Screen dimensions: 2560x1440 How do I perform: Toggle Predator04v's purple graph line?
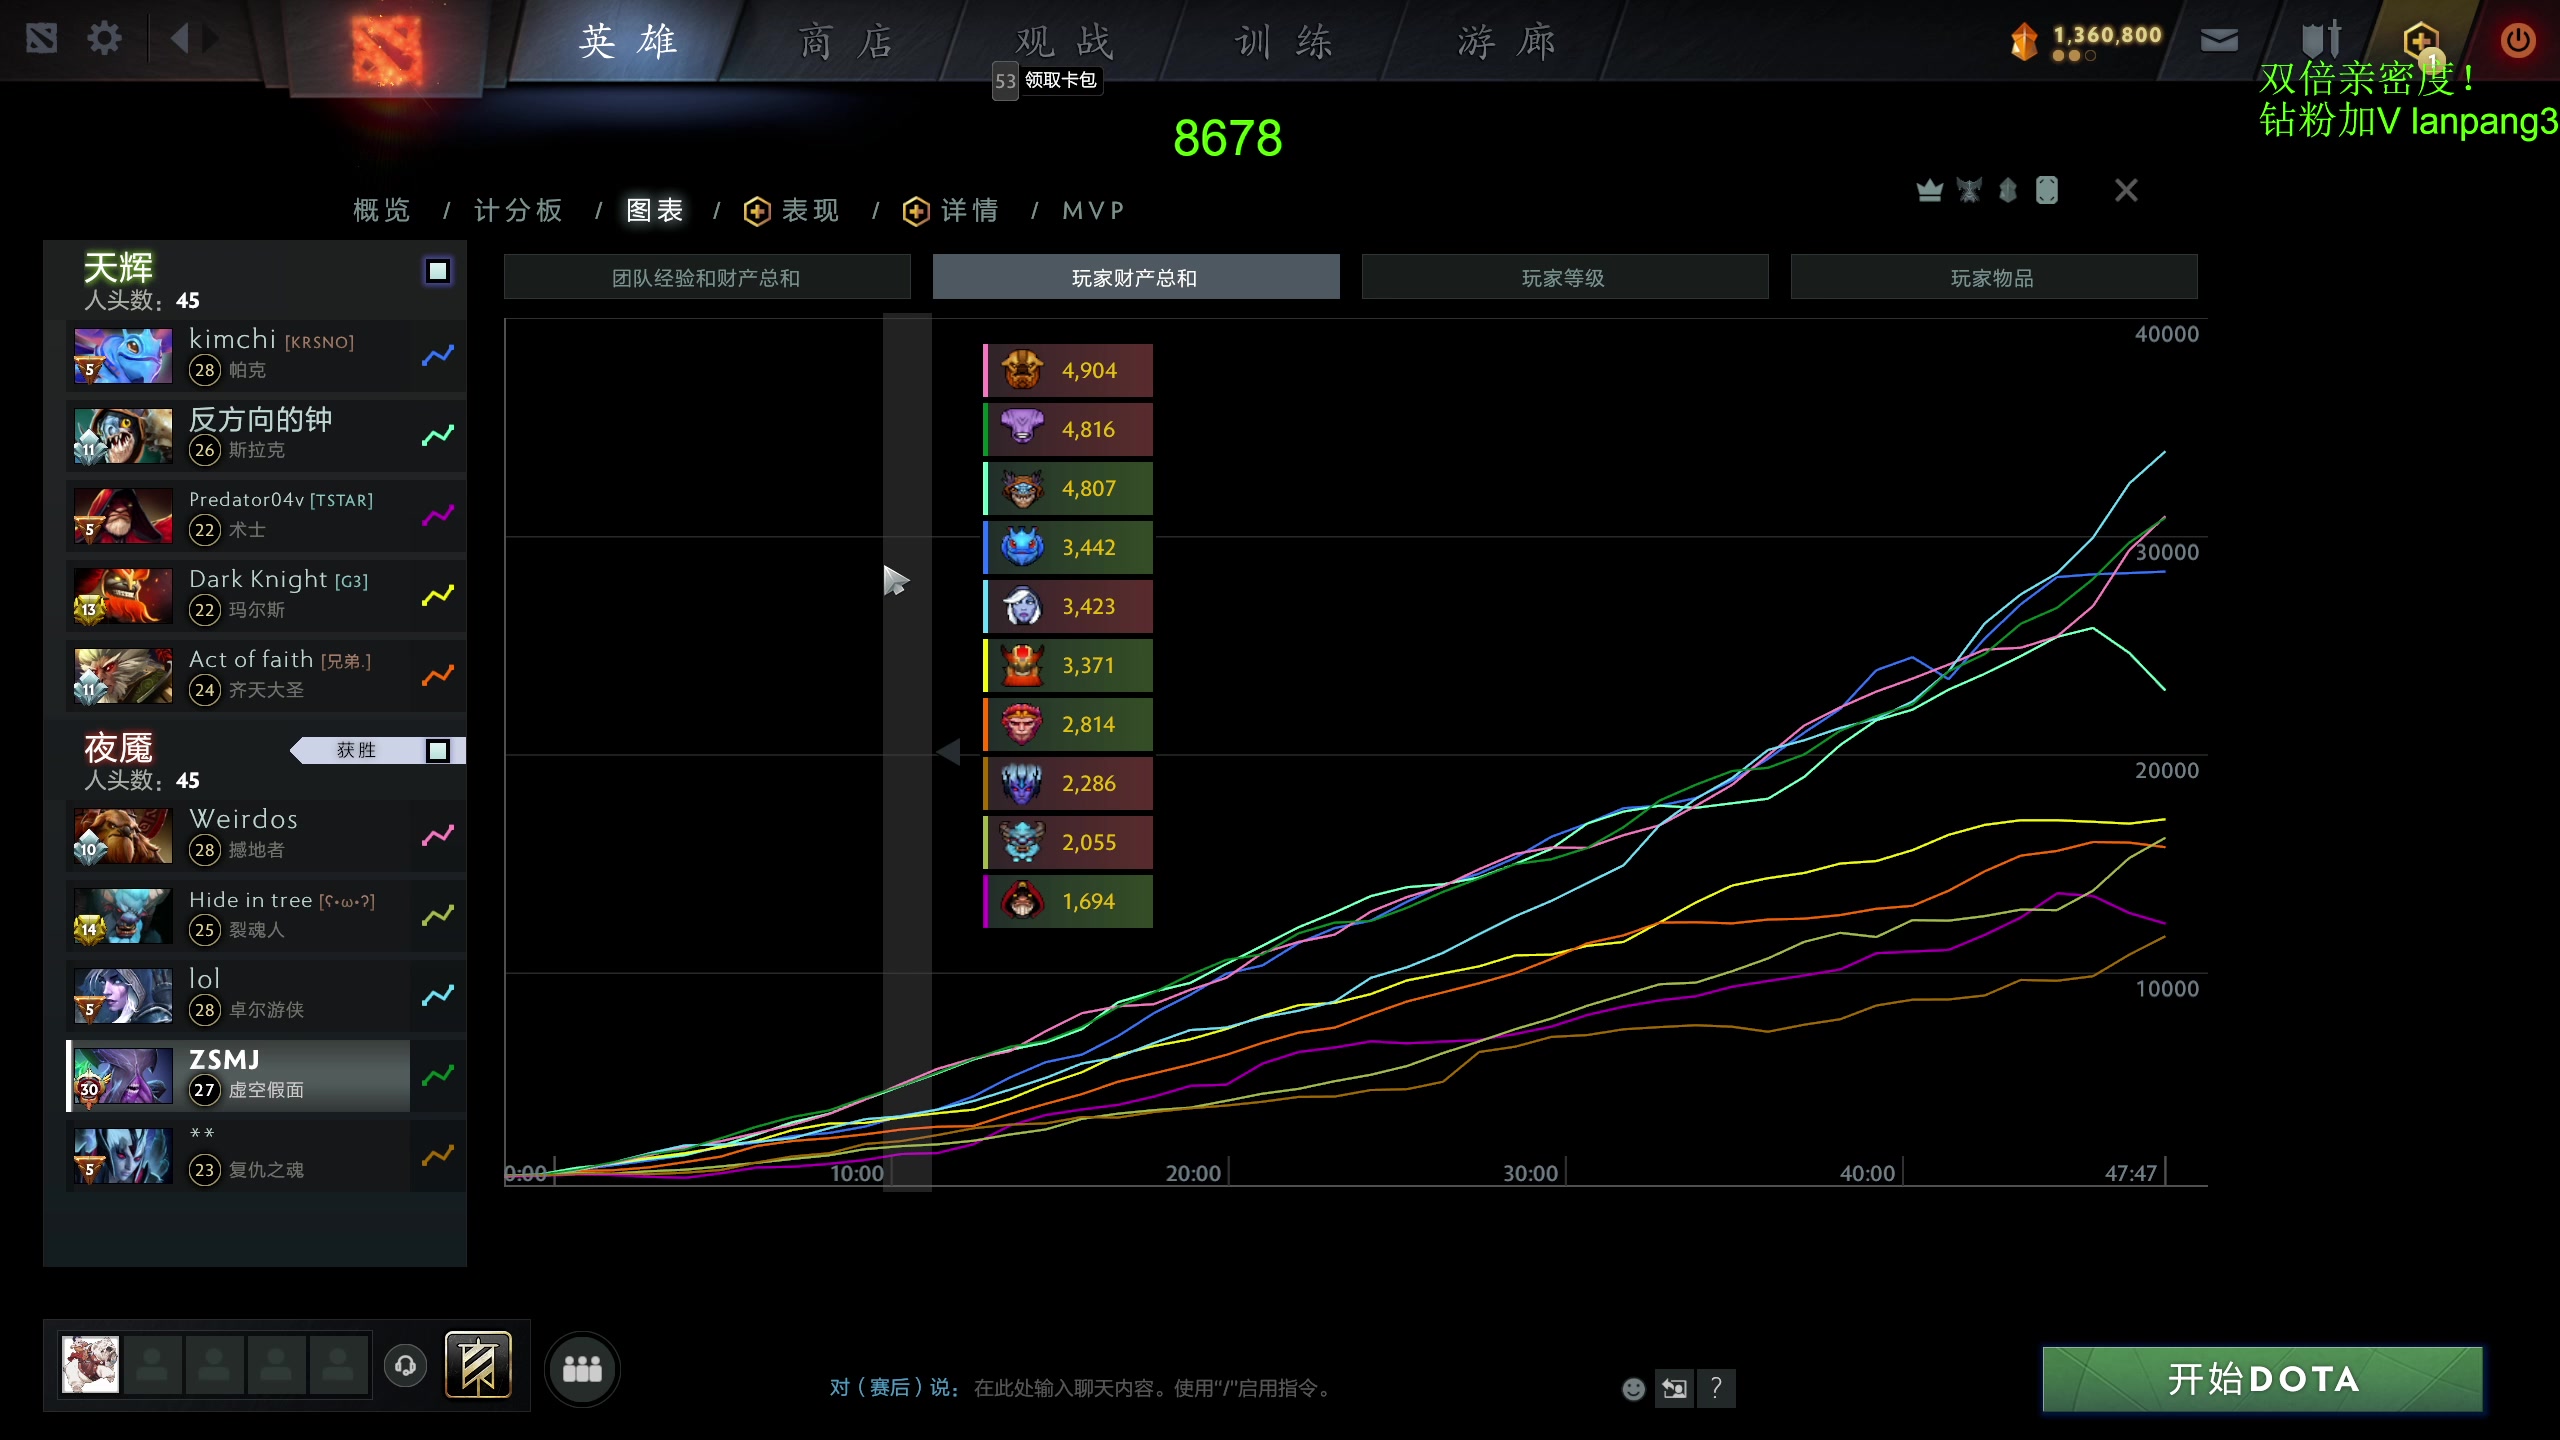438,516
